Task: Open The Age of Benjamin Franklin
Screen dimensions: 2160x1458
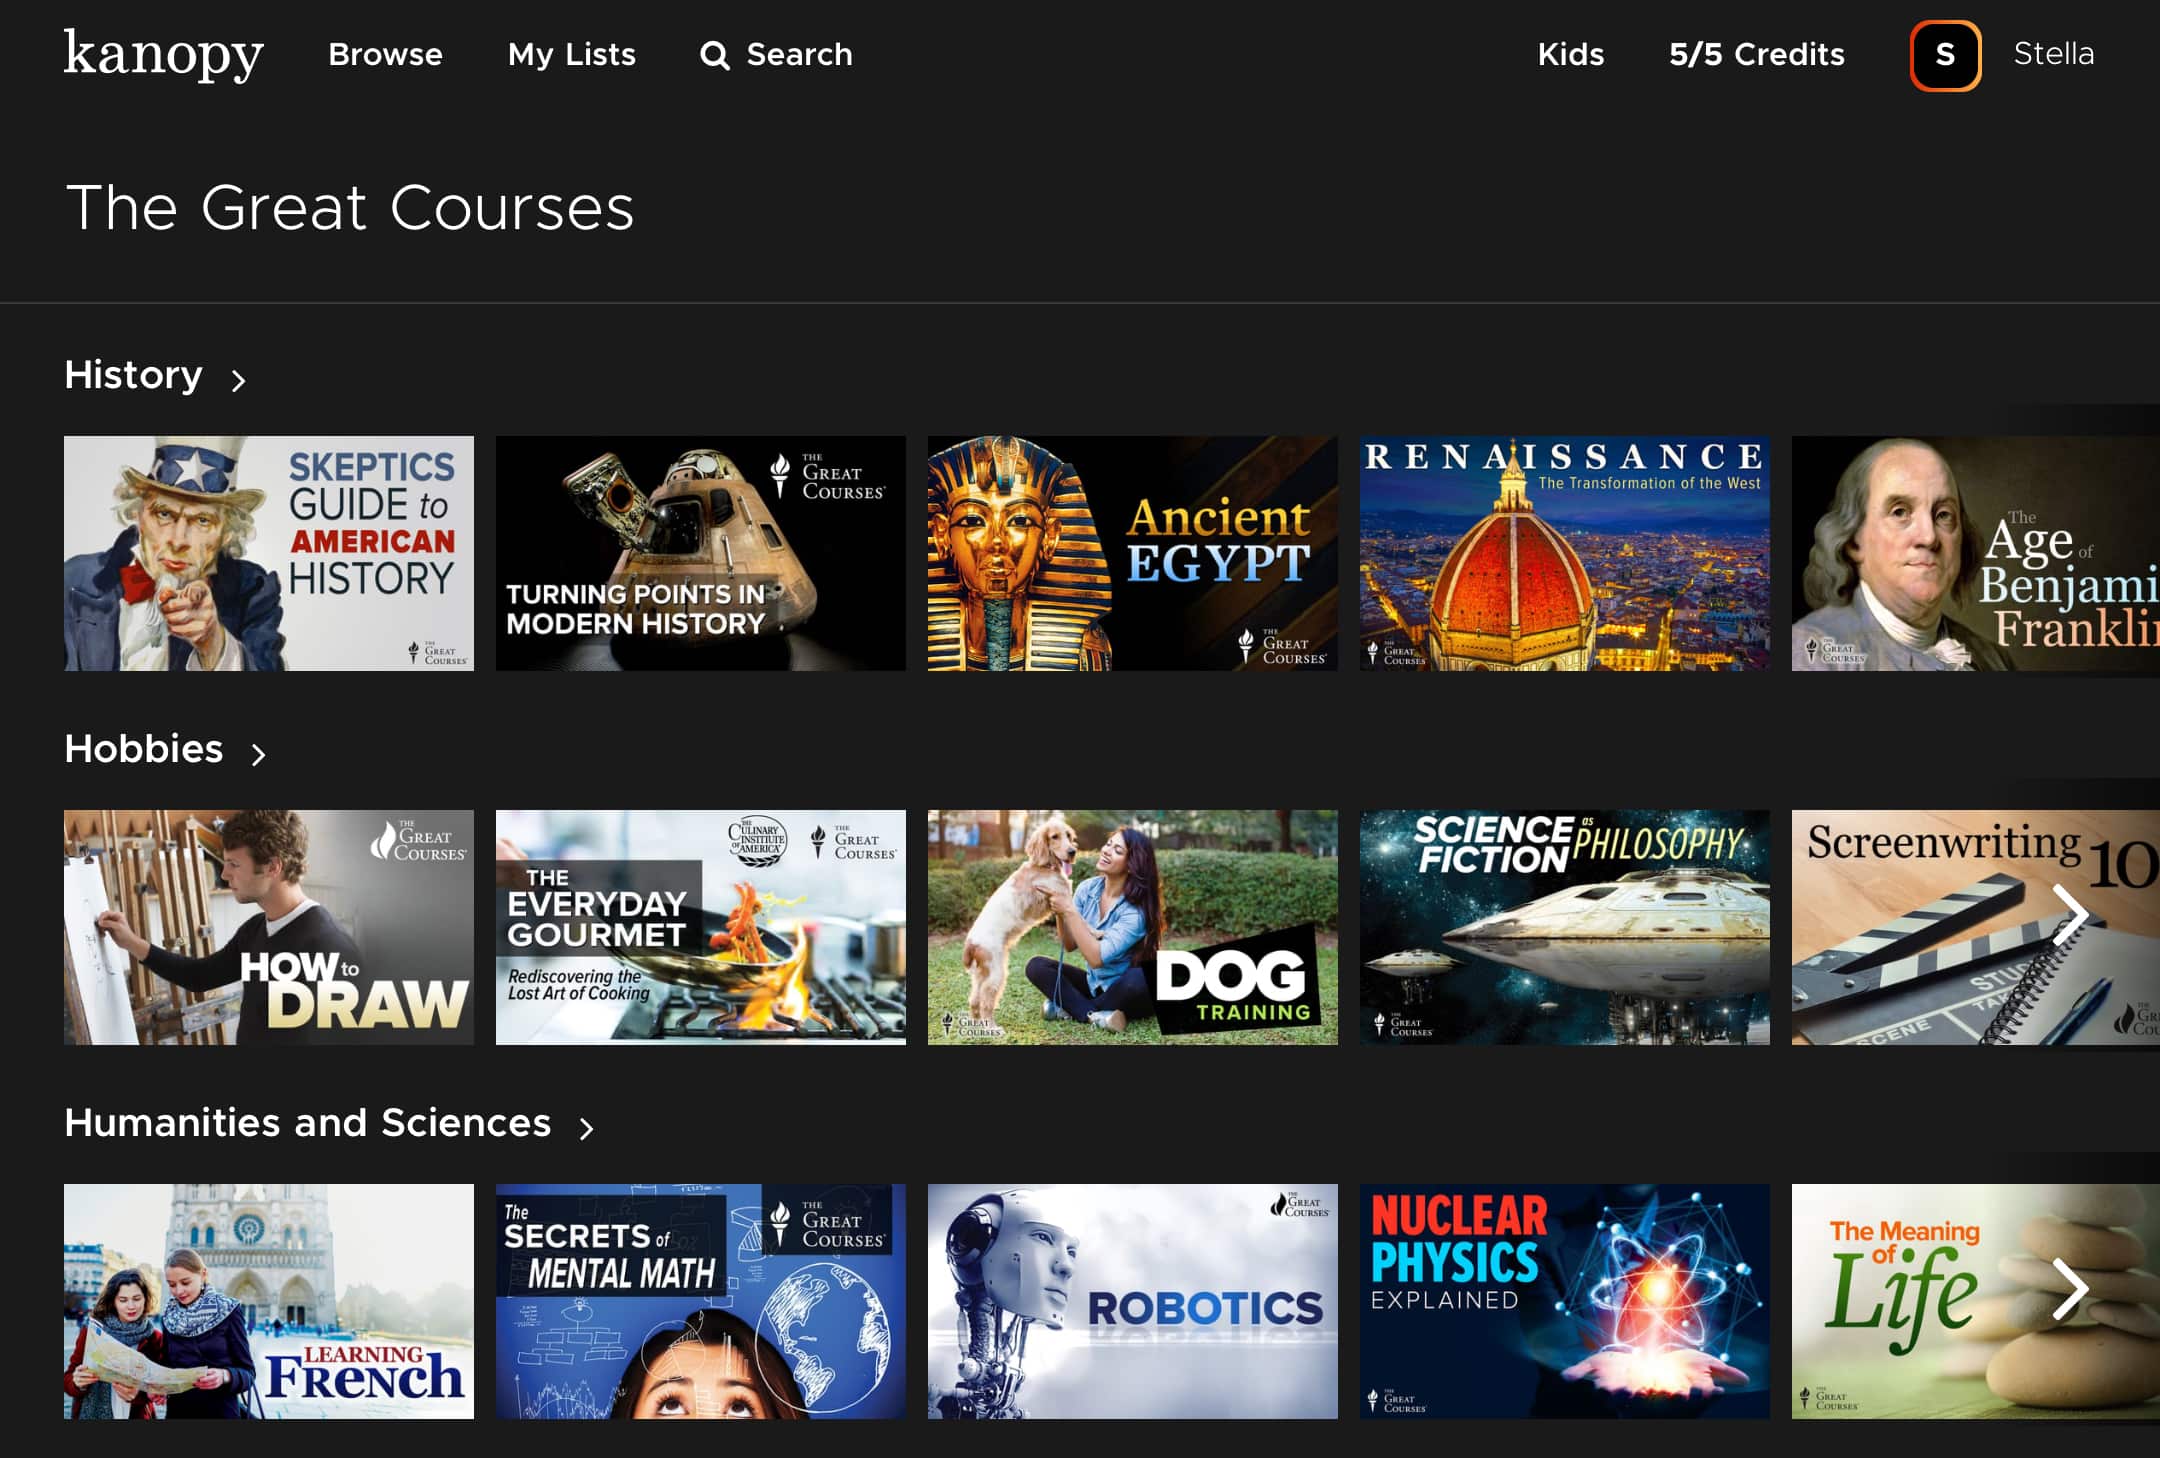Action: tap(1976, 553)
